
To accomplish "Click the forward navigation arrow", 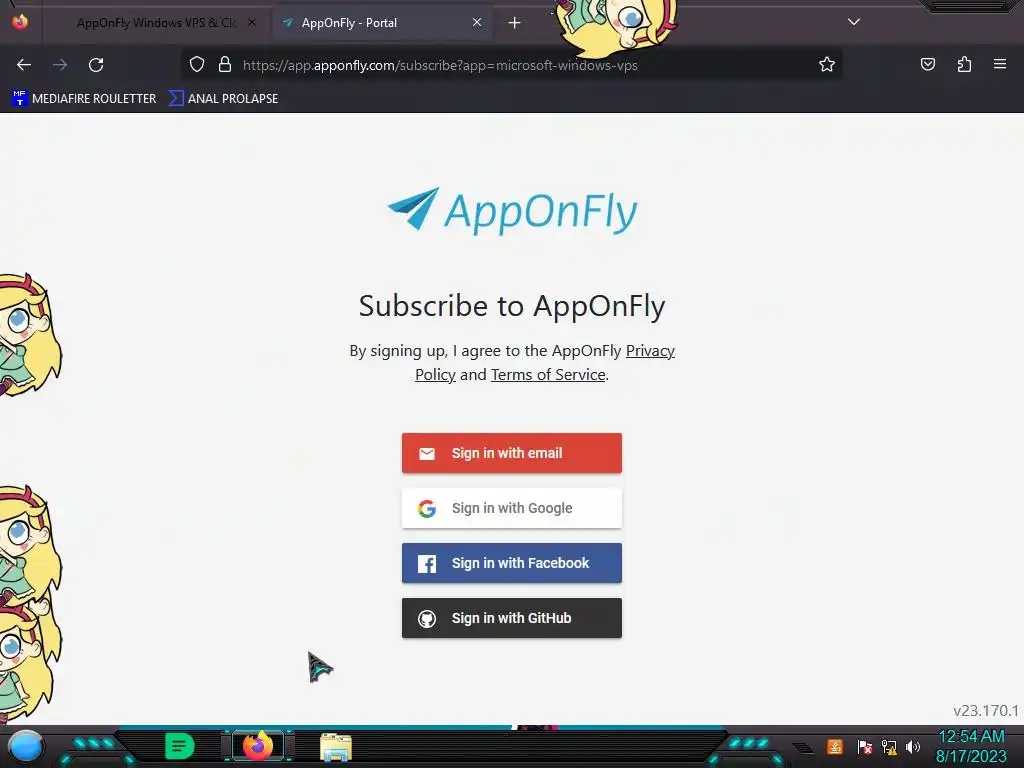I will tap(60, 65).
